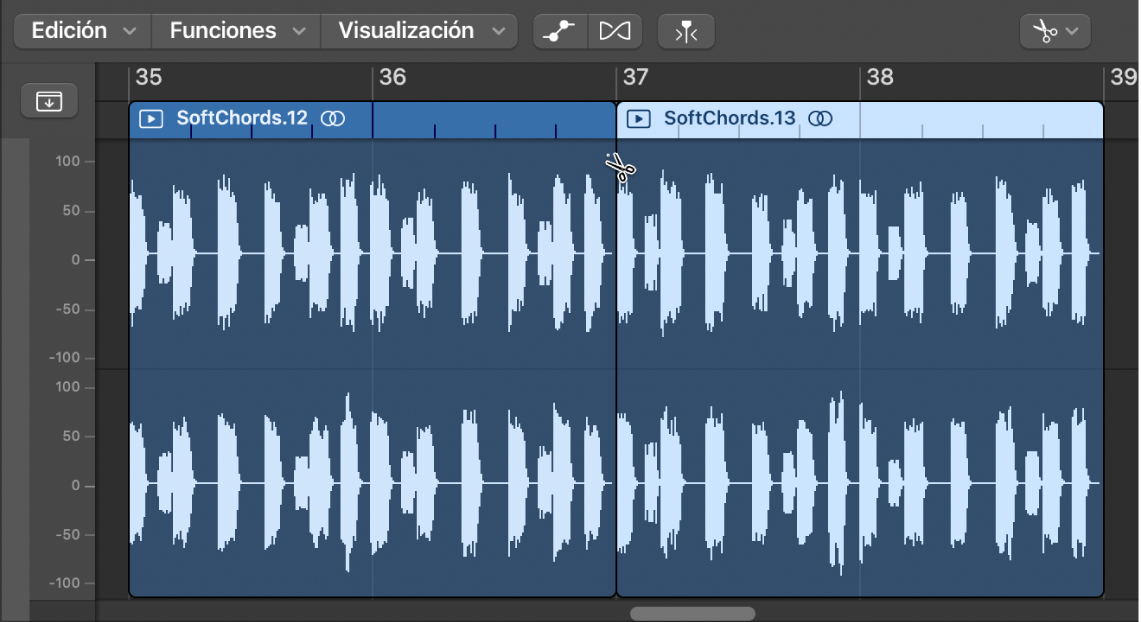1141x622 pixels.
Task: Click measure 37 in the ruler
Action: point(637,78)
